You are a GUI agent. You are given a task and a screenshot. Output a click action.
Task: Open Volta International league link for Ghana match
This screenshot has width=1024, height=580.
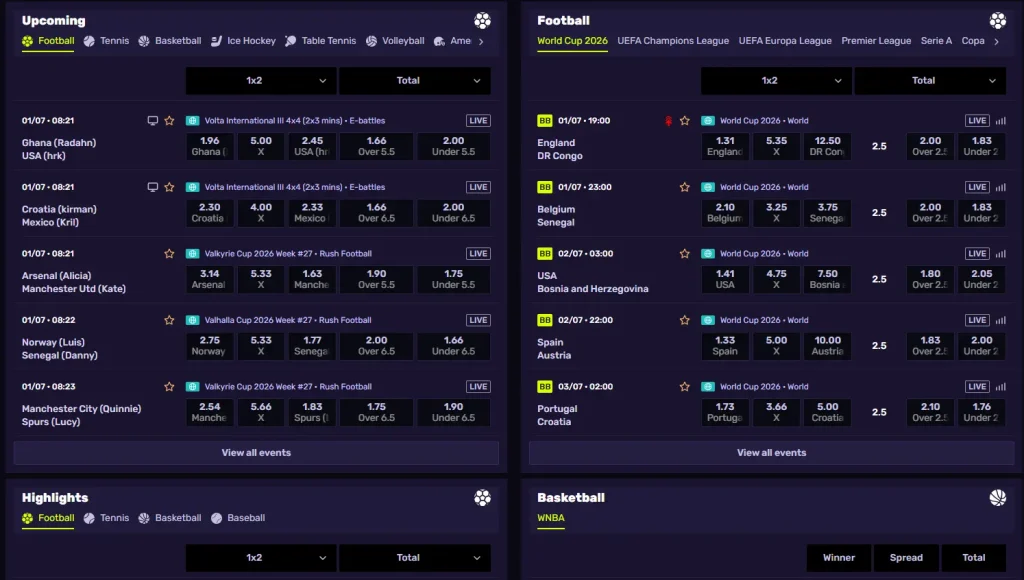click(x=295, y=121)
